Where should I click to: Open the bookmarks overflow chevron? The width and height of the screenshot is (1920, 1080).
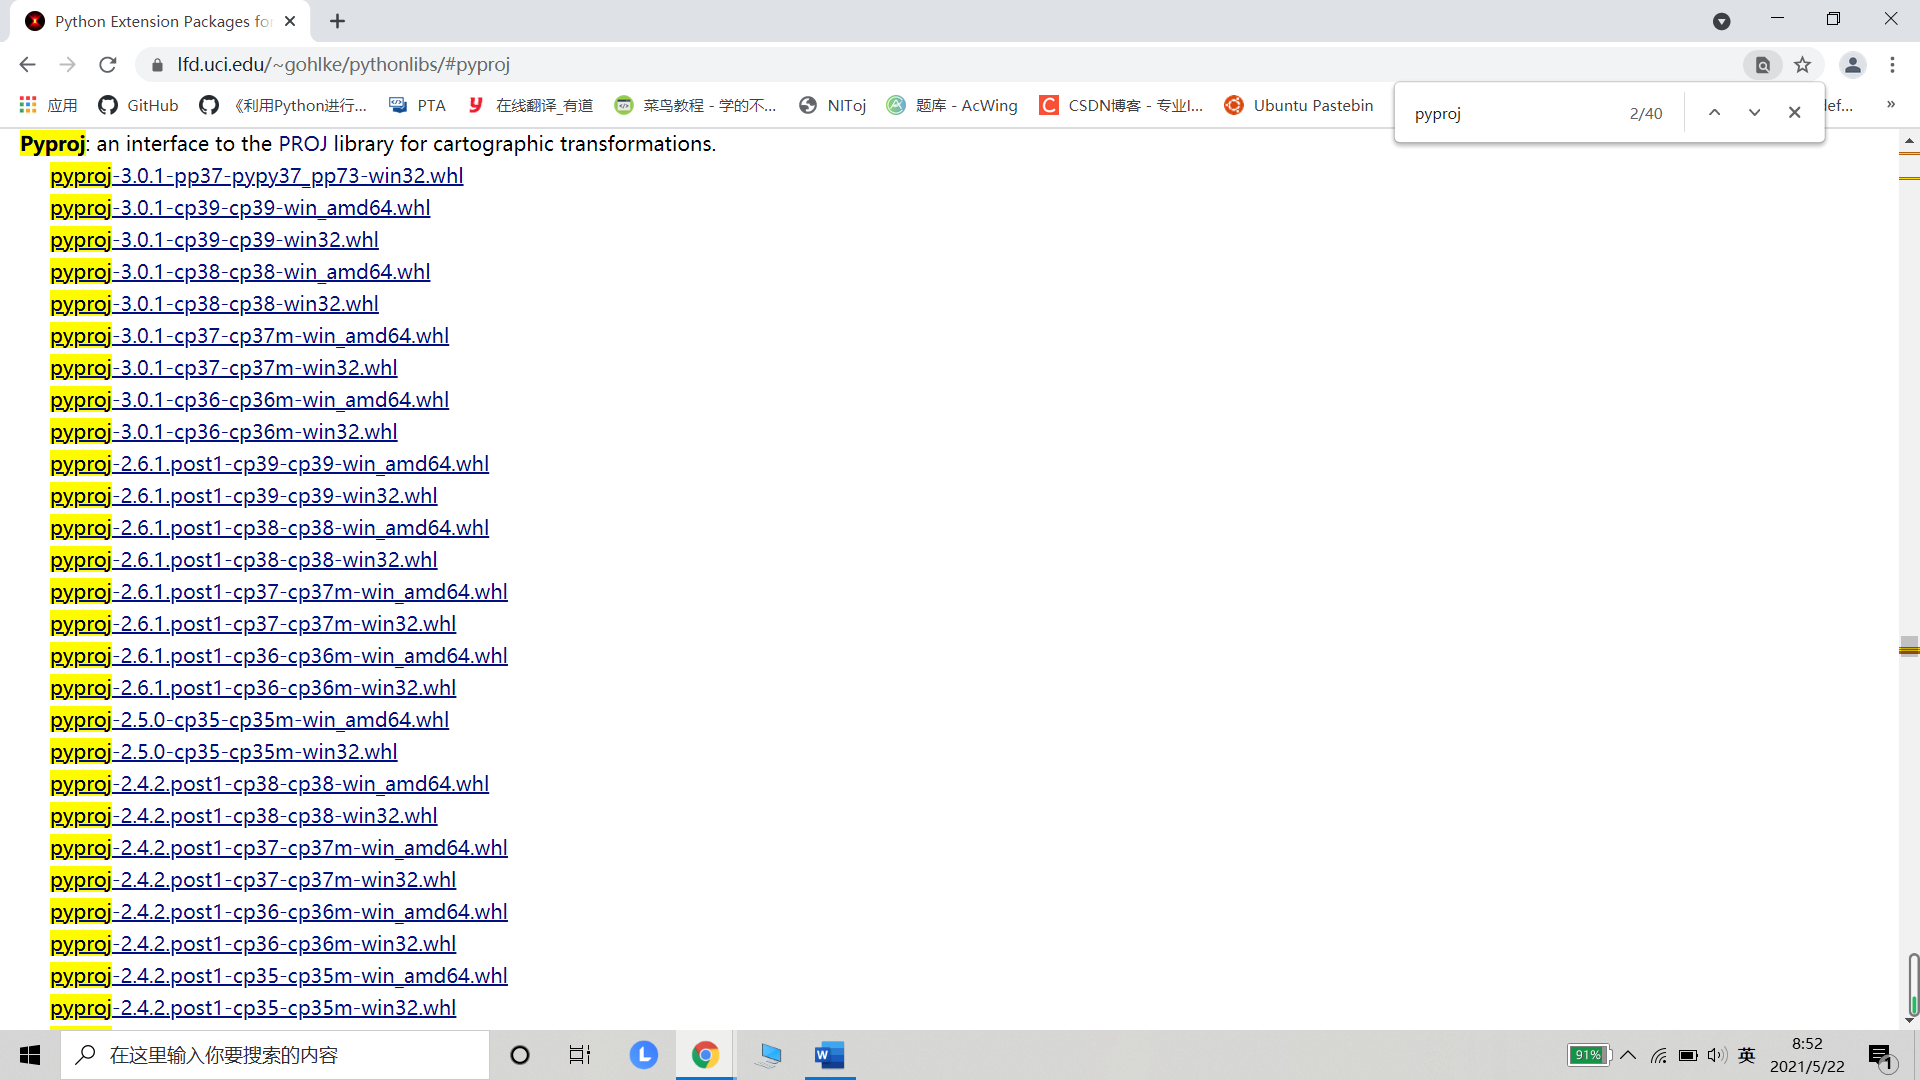[1892, 104]
